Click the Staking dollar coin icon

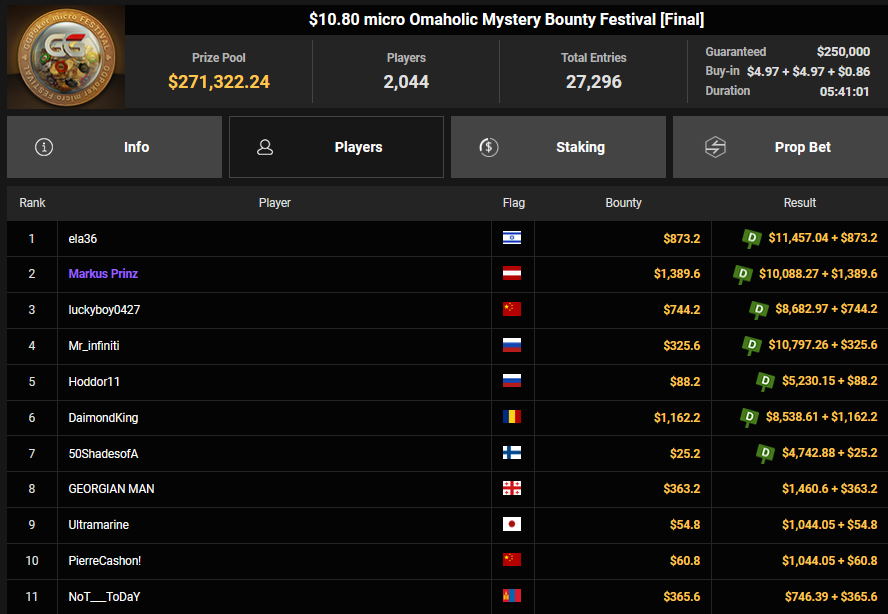coord(488,147)
